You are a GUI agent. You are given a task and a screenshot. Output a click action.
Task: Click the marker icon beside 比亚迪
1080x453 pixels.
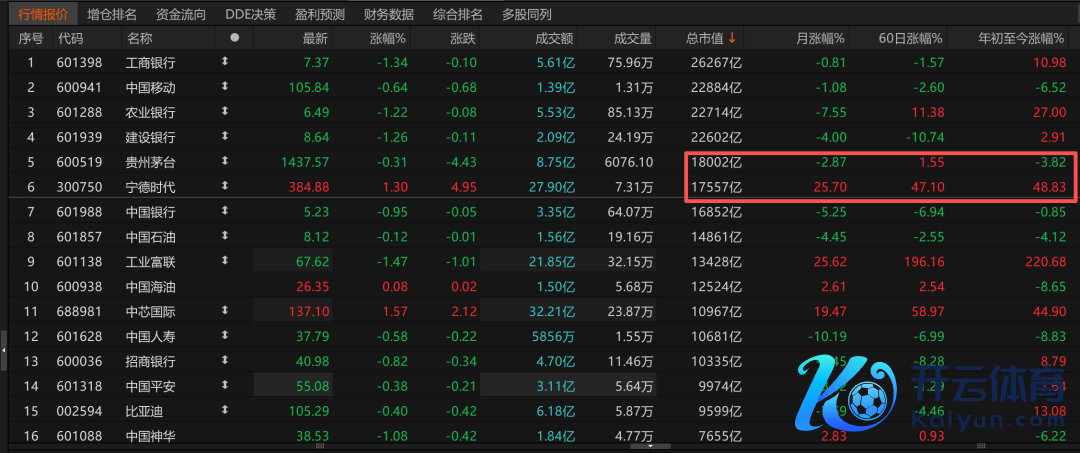(x=225, y=410)
